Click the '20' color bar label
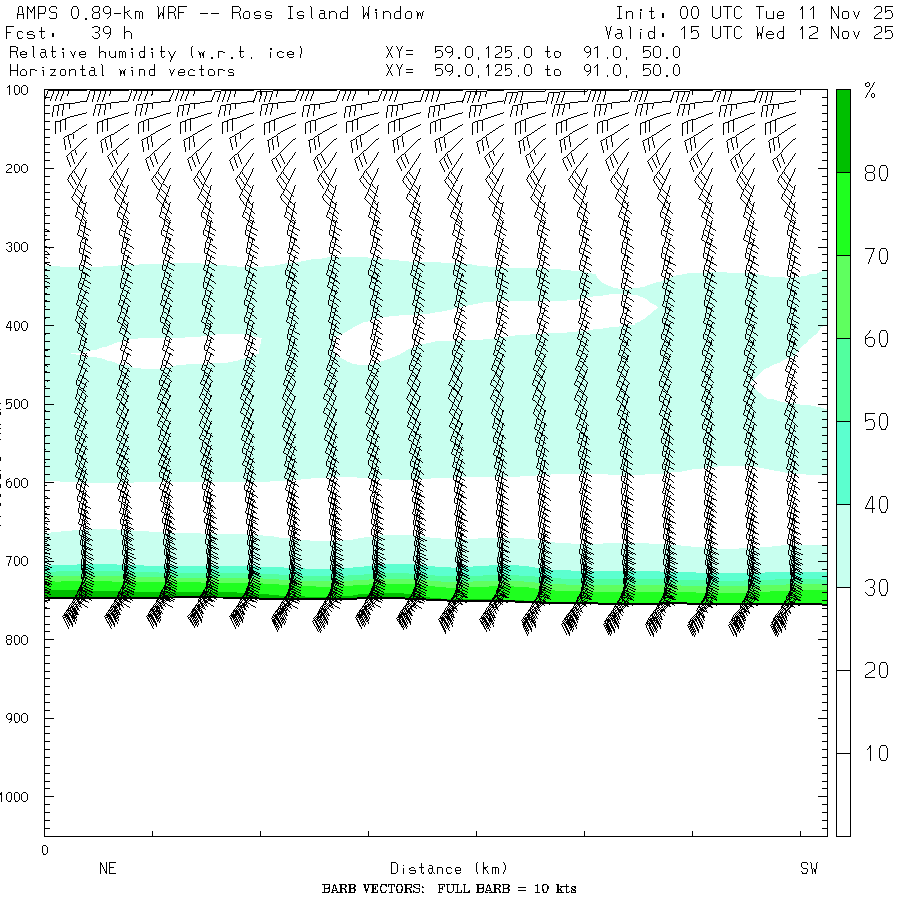The height and width of the screenshot is (900, 900). pyautogui.click(x=876, y=670)
